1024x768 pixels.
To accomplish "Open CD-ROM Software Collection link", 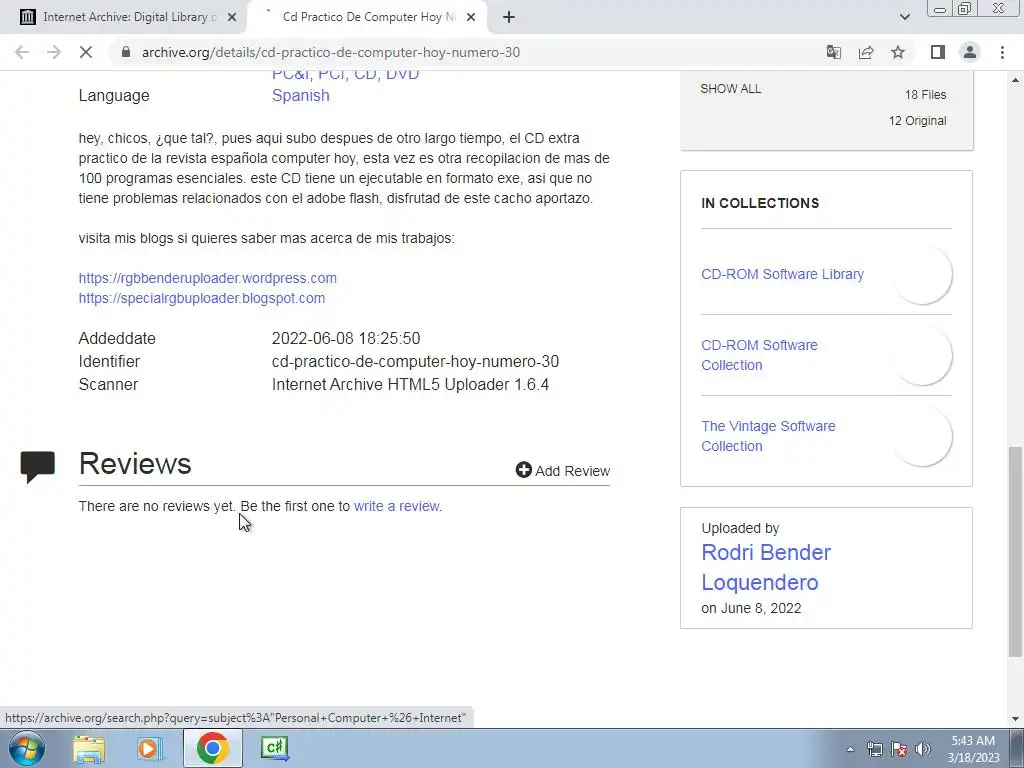I will (760, 355).
